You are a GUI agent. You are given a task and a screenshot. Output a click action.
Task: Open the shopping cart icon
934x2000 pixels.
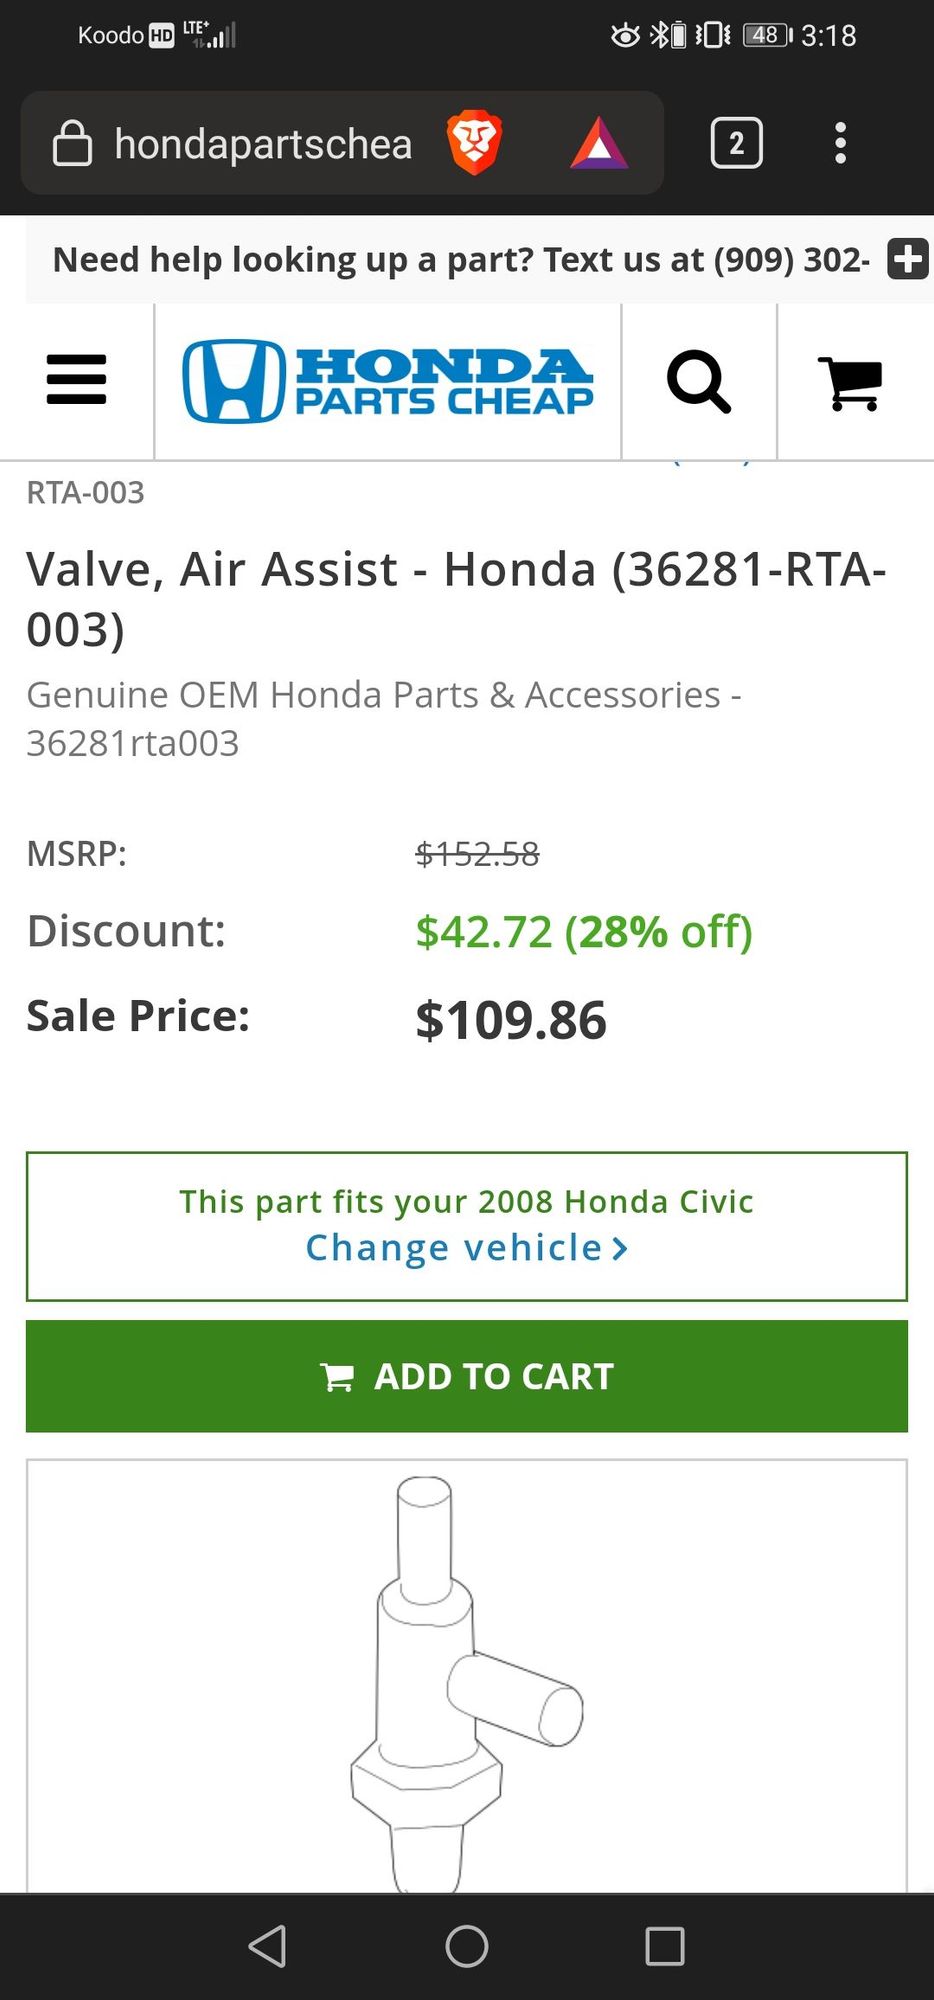tap(850, 383)
